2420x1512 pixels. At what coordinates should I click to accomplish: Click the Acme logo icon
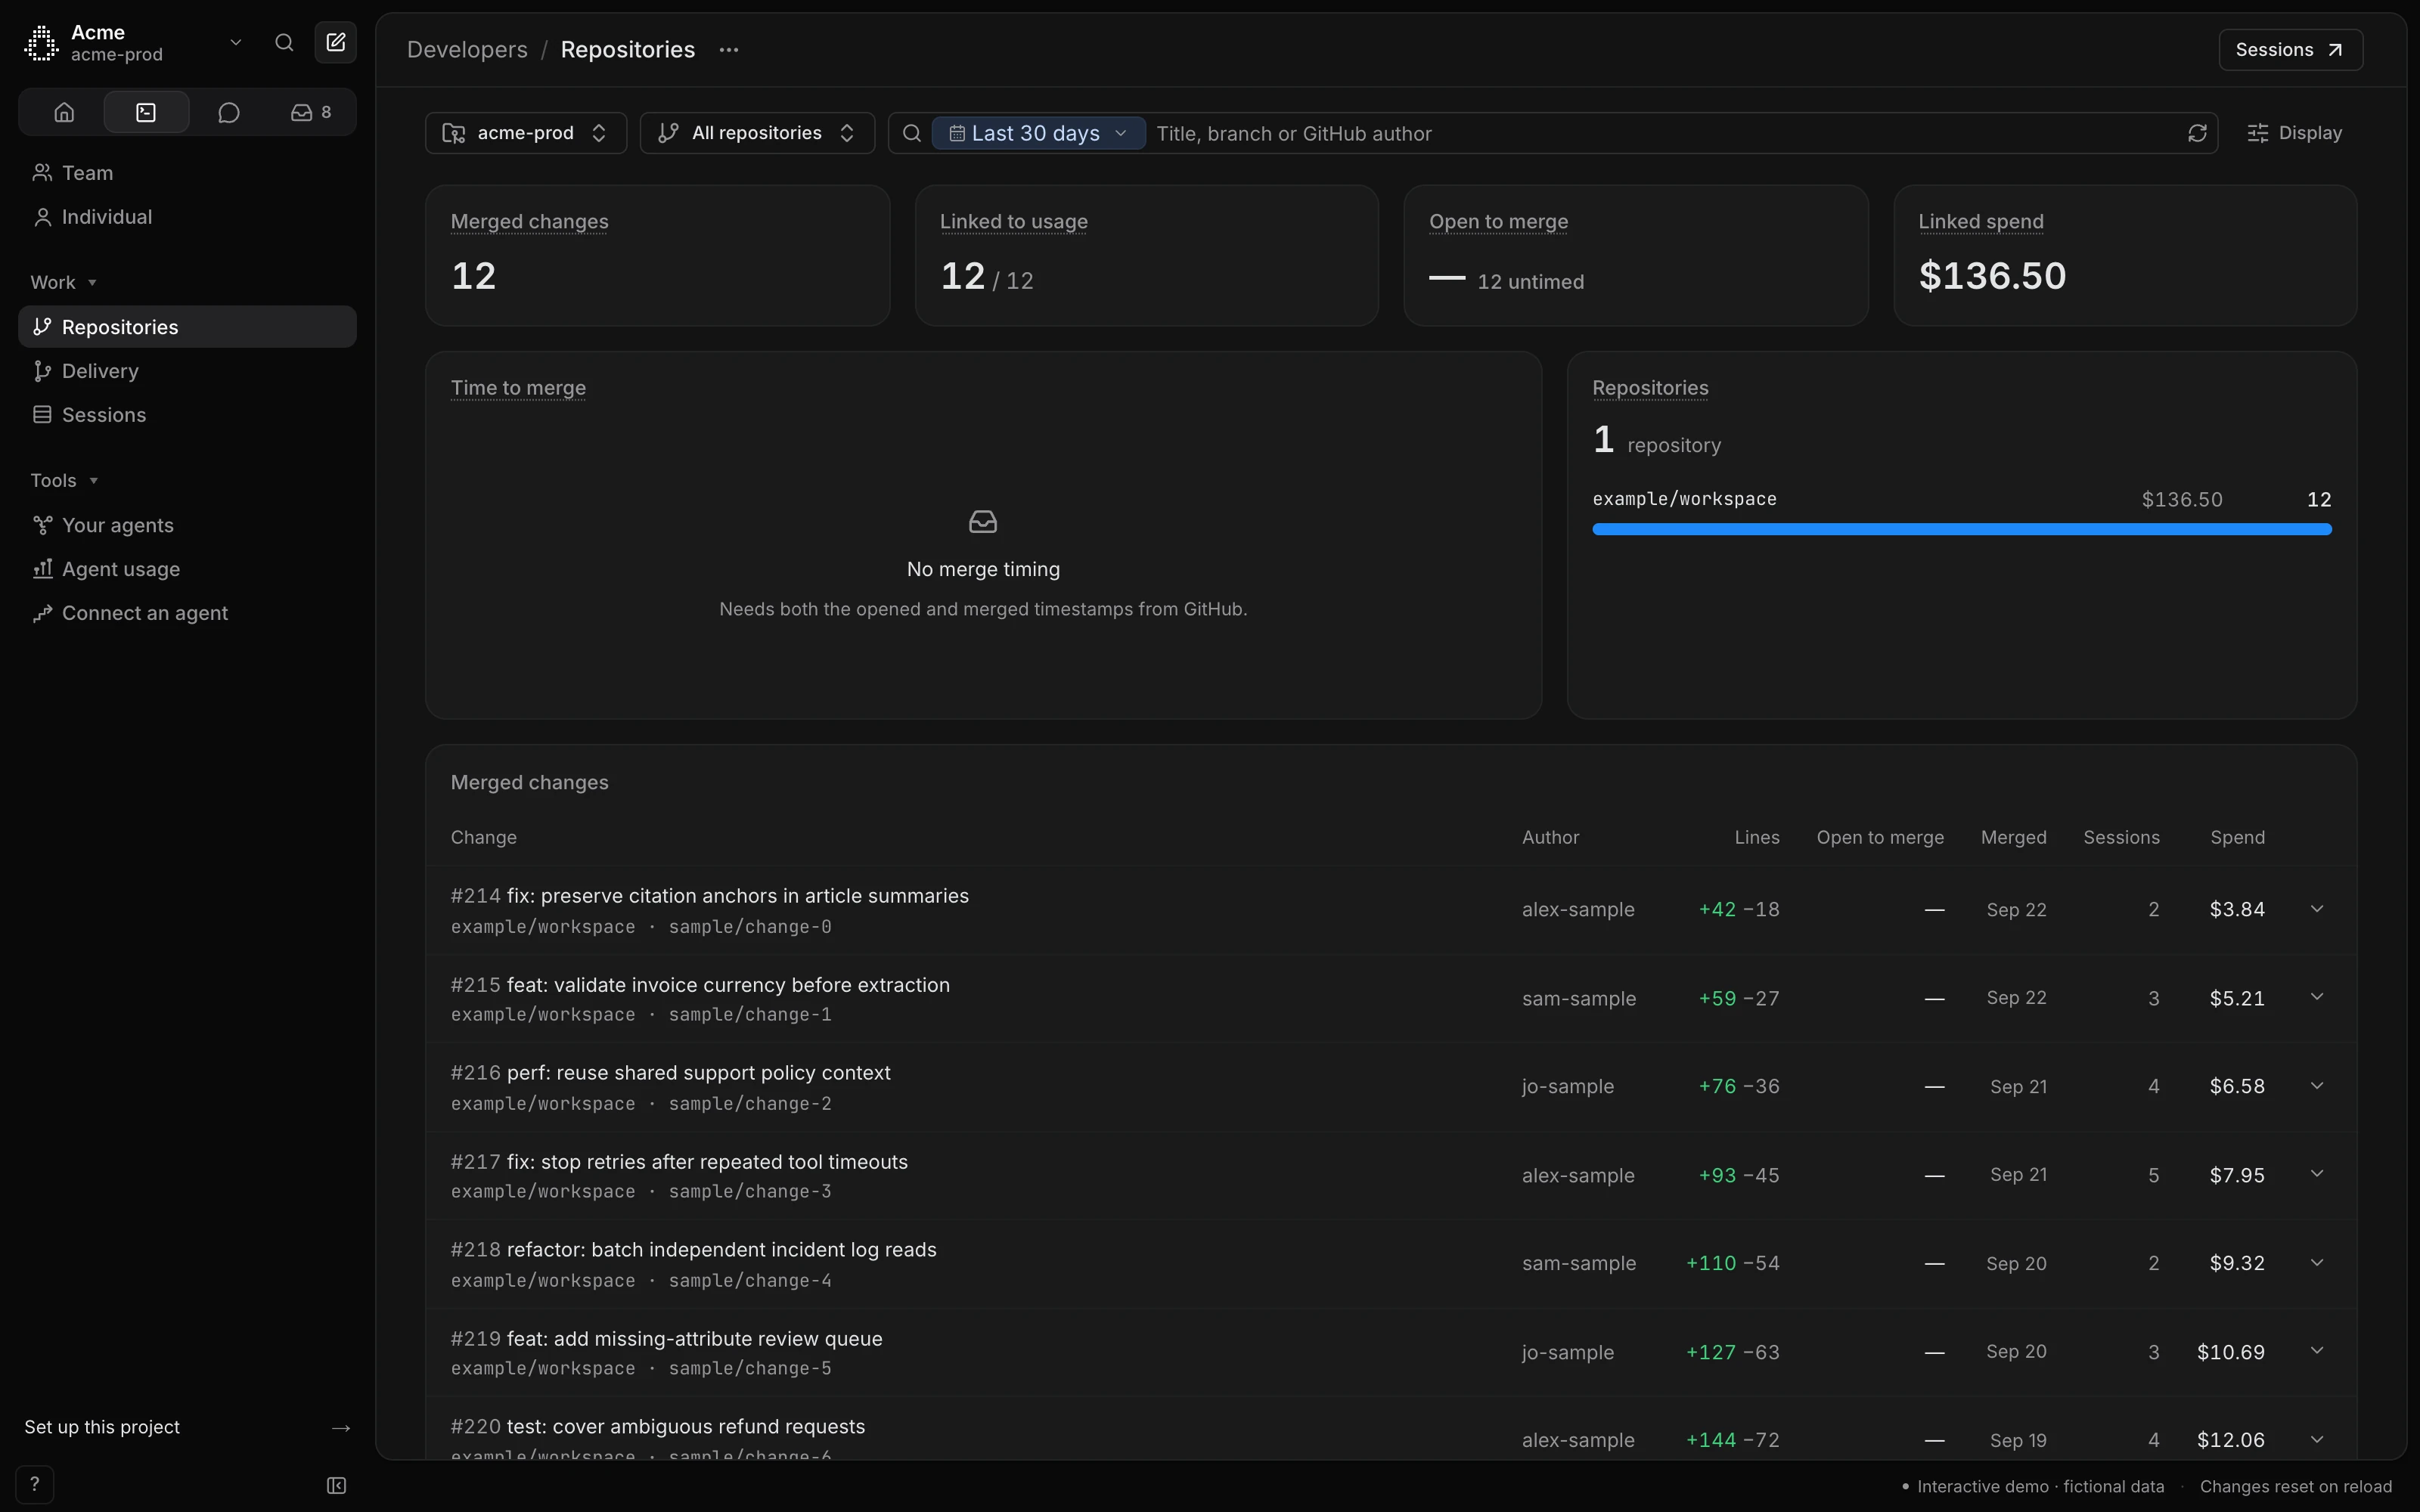coord(41,43)
